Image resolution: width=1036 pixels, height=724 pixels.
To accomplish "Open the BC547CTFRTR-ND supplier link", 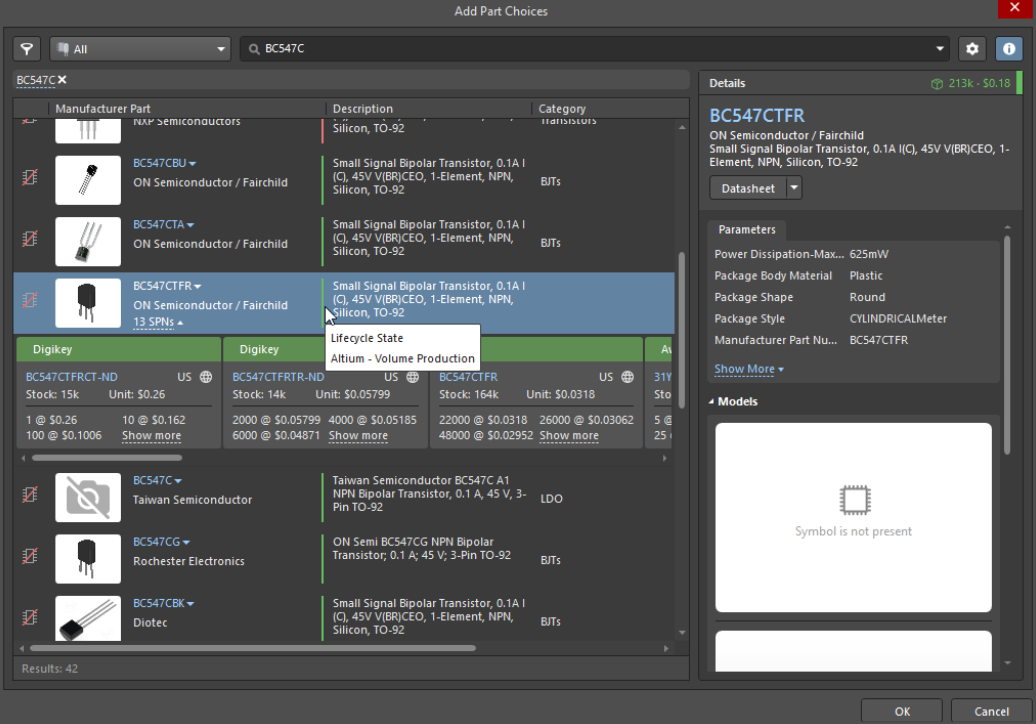I will (278, 377).
